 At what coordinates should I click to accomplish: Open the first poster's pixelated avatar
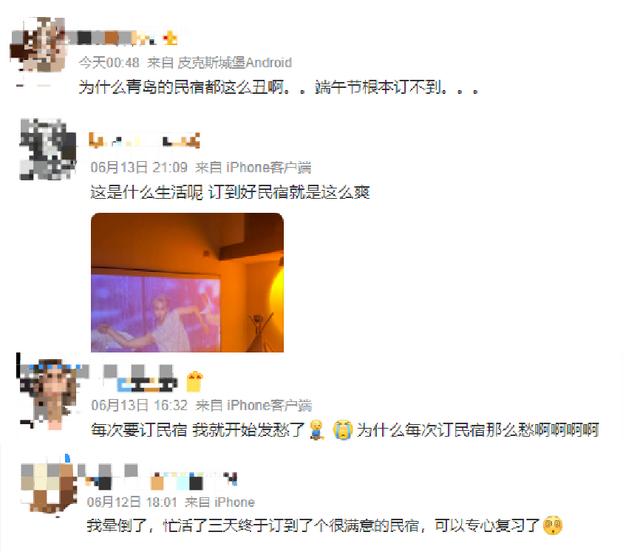point(37,44)
